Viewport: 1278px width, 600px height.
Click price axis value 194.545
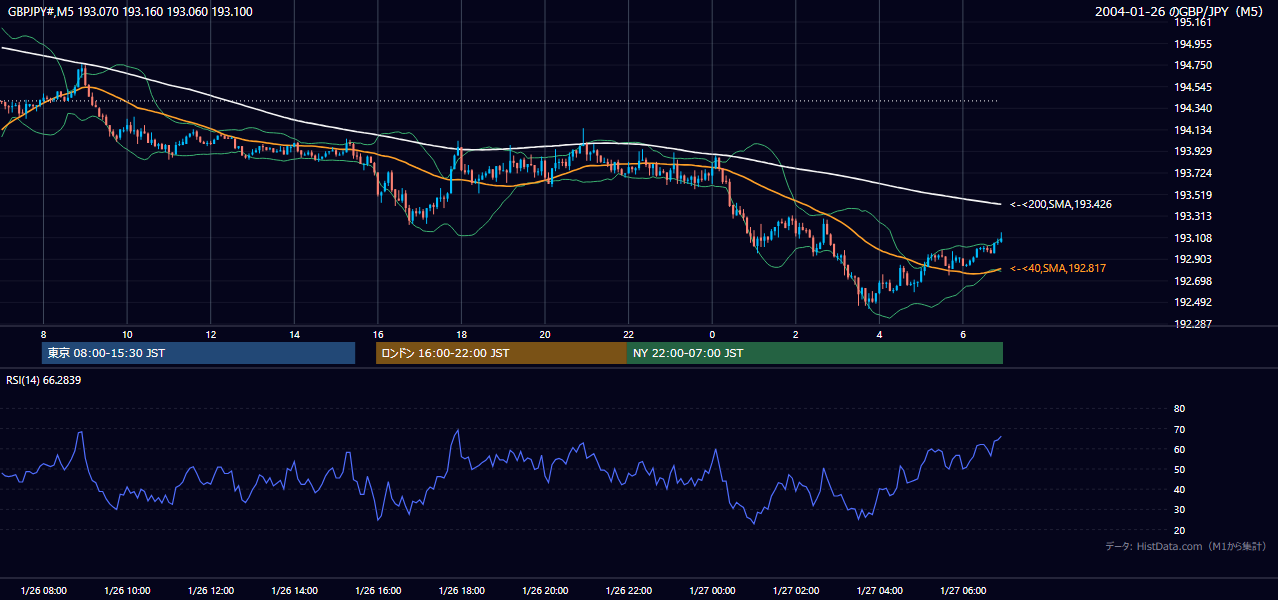pos(1193,87)
